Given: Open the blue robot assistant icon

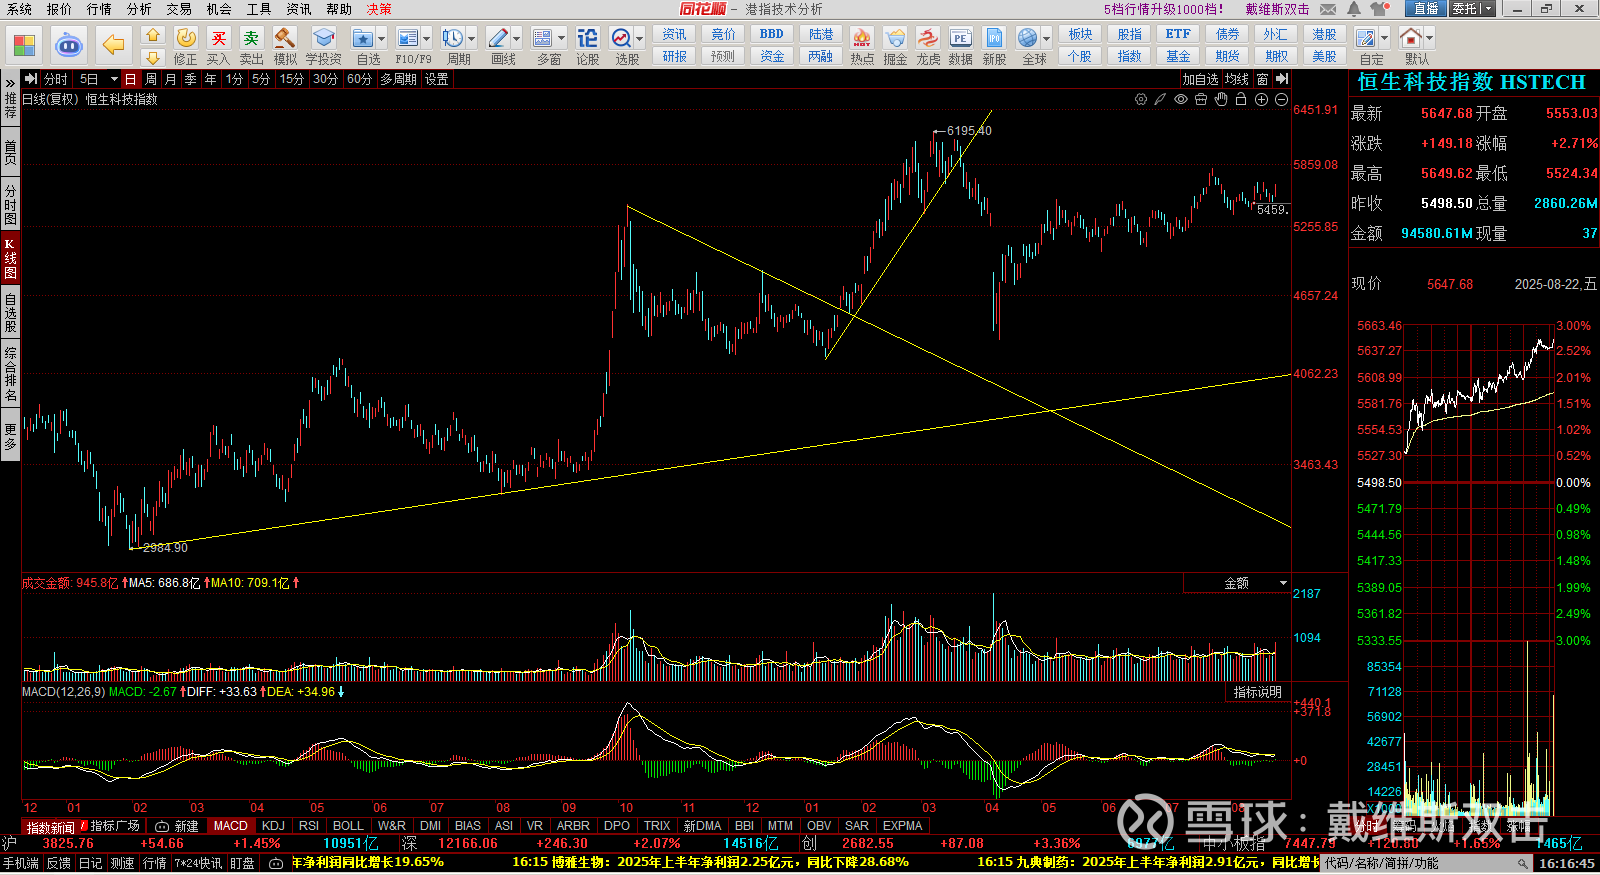Looking at the screenshot, I should pyautogui.click(x=68, y=45).
